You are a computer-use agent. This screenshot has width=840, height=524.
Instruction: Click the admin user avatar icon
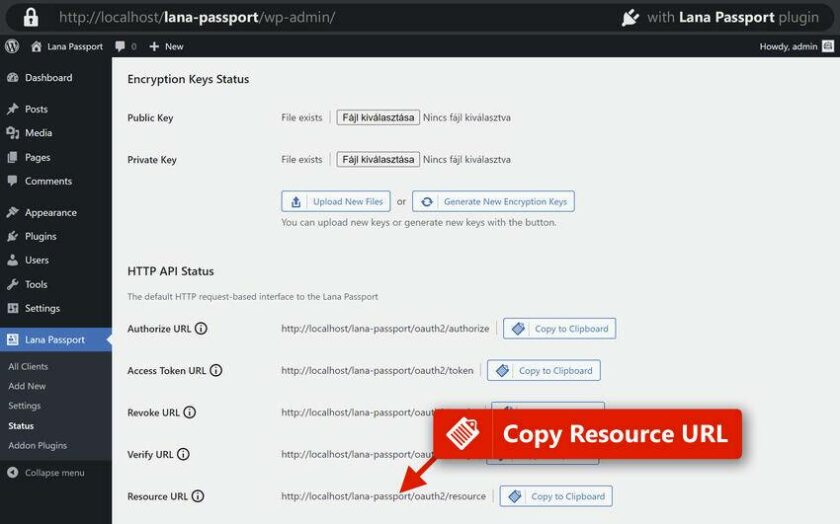pyautogui.click(x=827, y=46)
